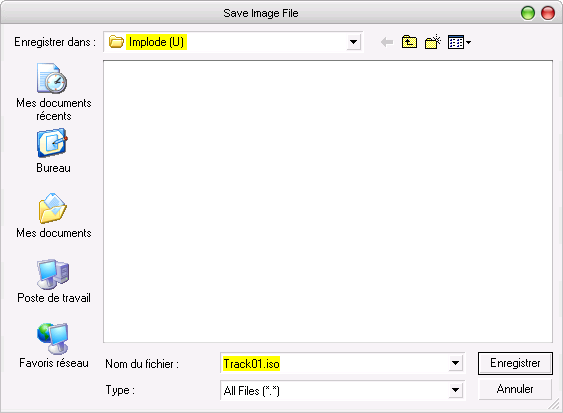The height and width of the screenshot is (413, 563).
Task: Expand the Enregistrer dans location dropdown
Action: 353,42
